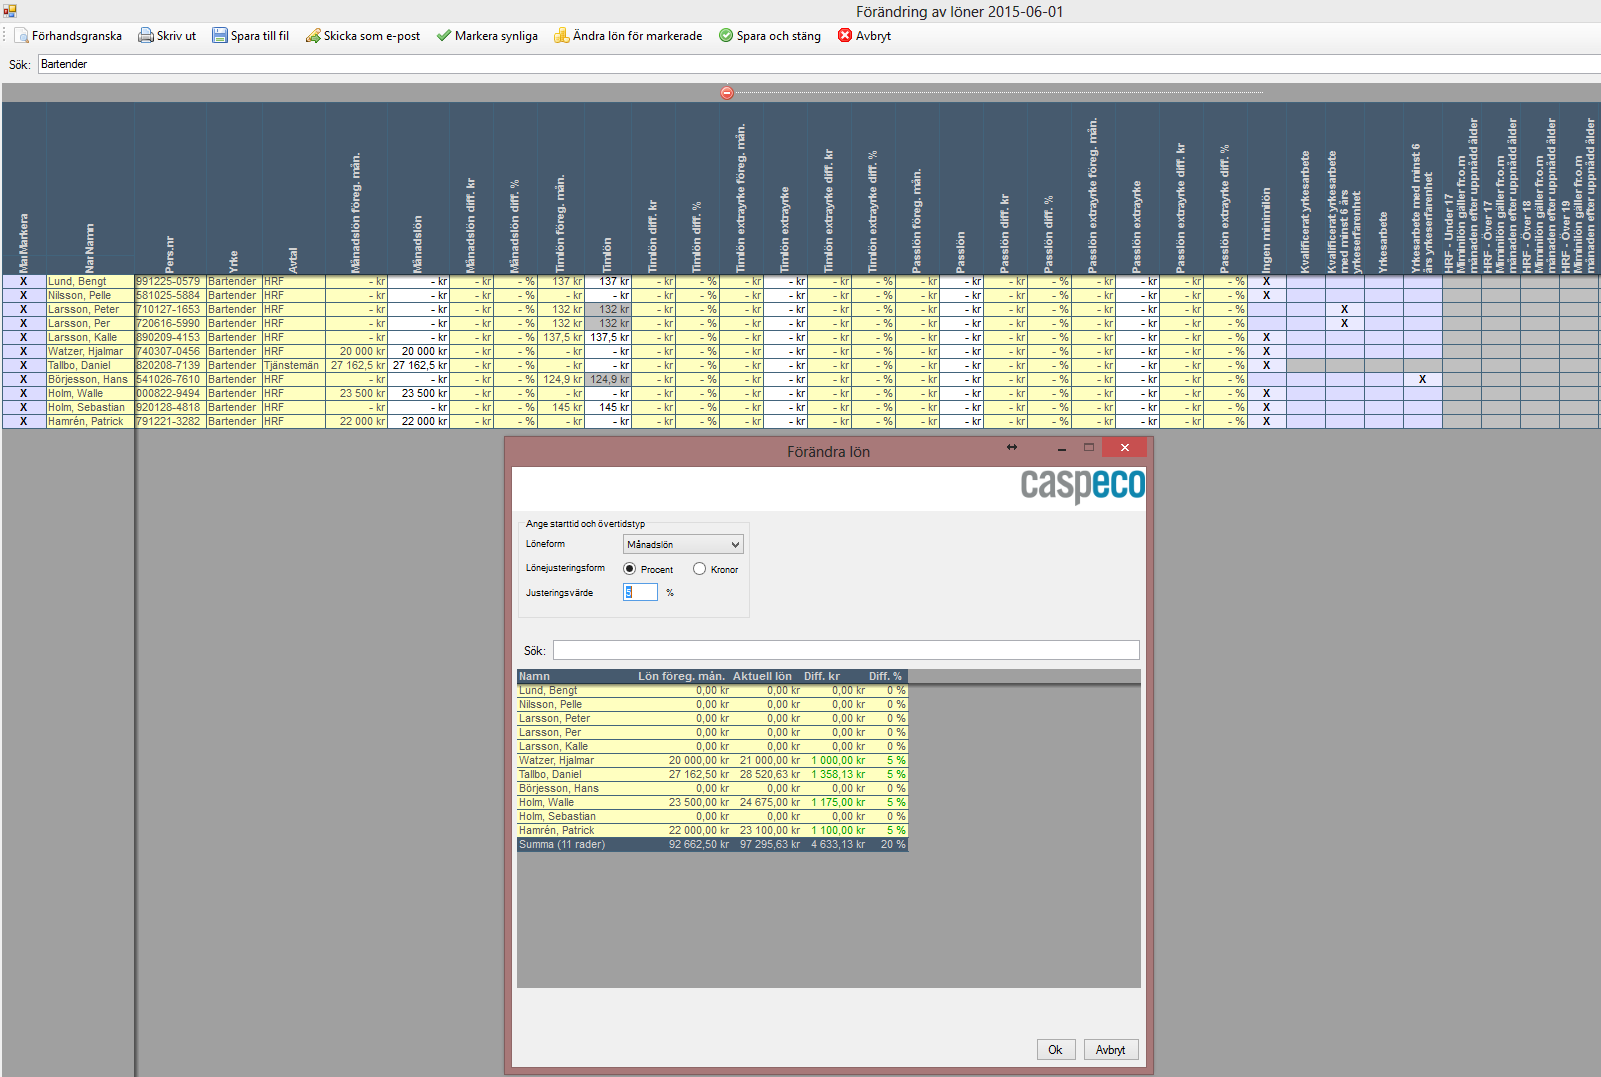Viewport: 1601px width, 1077px height.
Task: Click the Skicka som e-post icon
Action: pyautogui.click(x=313, y=36)
